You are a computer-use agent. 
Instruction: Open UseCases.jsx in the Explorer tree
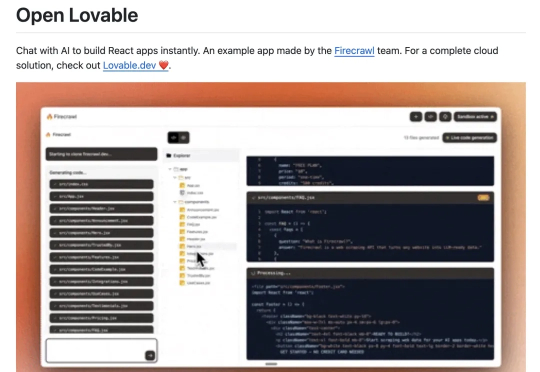click(x=195, y=283)
